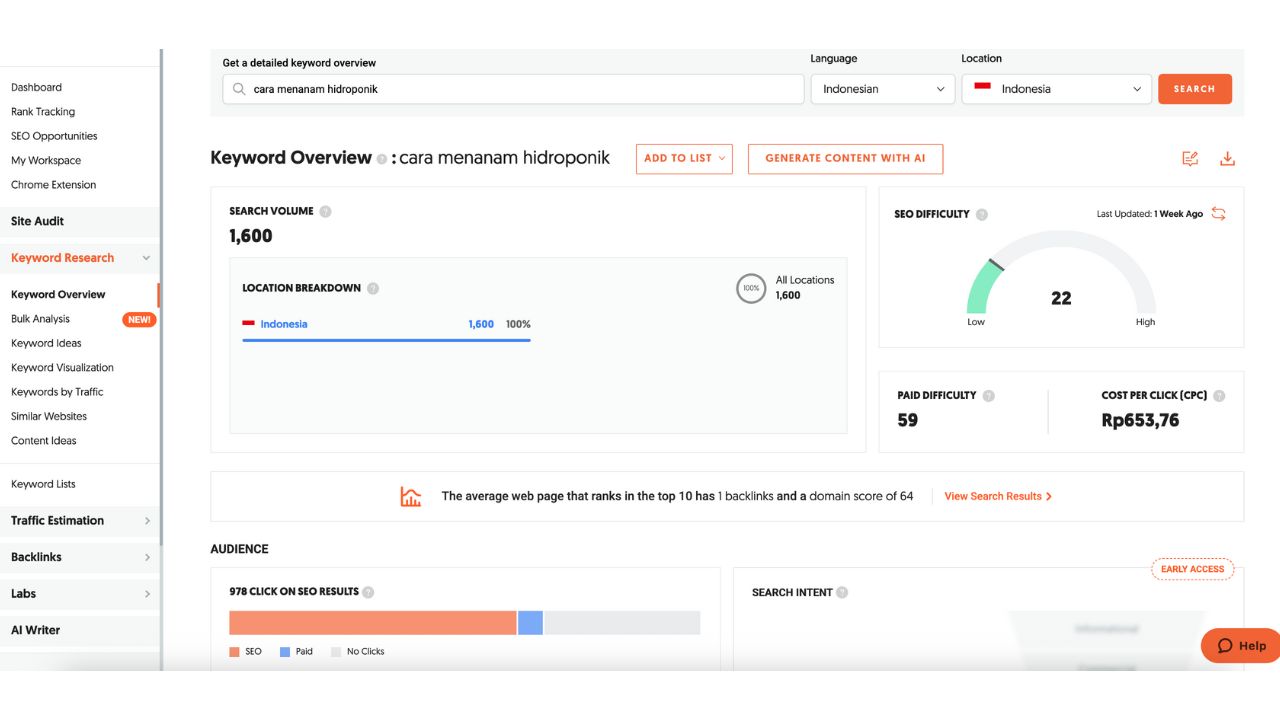Image resolution: width=1280 pixels, height=720 pixels.
Task: Click the Early Access badge
Action: point(1192,569)
